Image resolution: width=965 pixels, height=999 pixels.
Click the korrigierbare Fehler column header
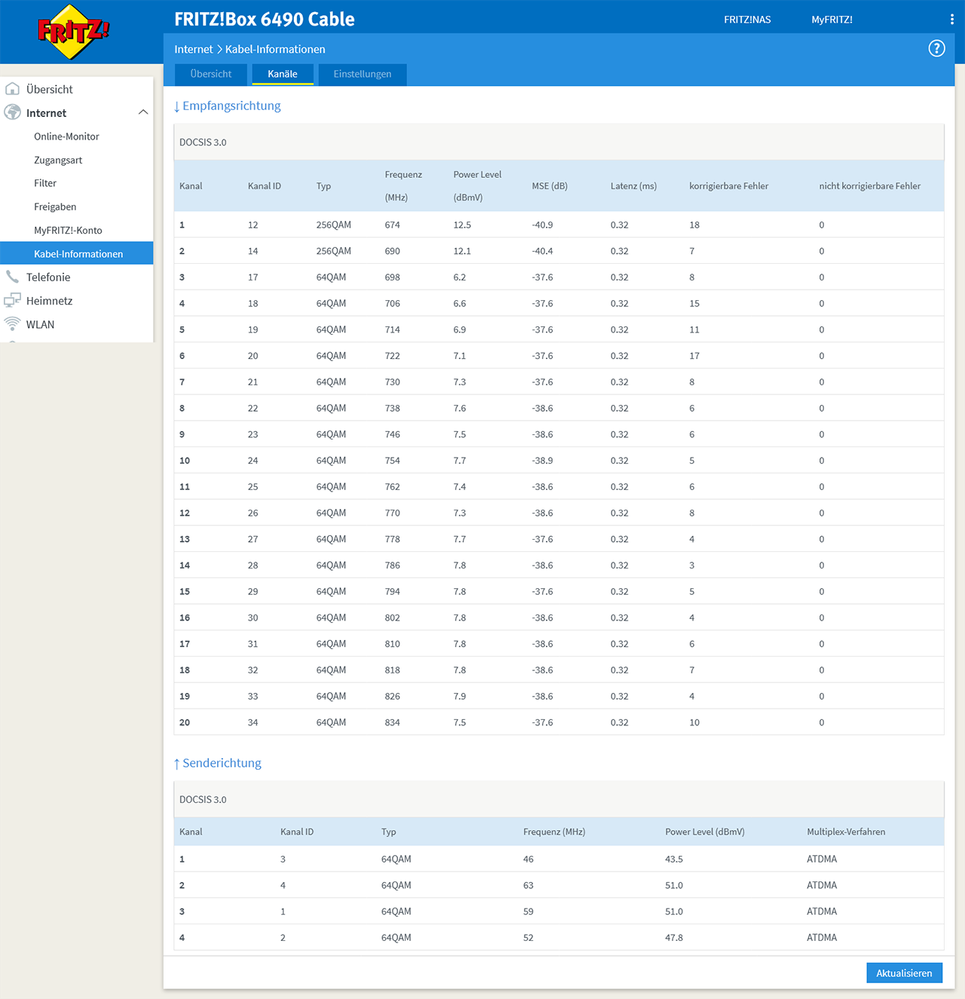[729, 186]
